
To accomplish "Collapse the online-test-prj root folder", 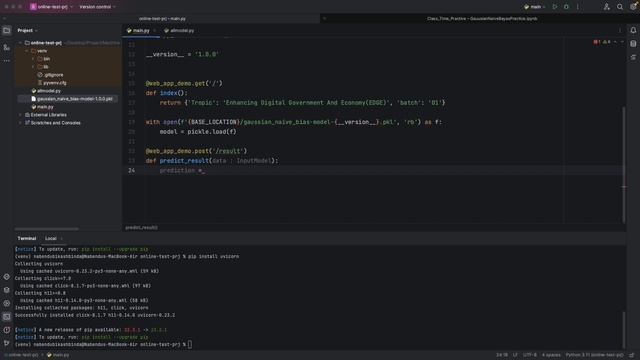I will point(20,43).
